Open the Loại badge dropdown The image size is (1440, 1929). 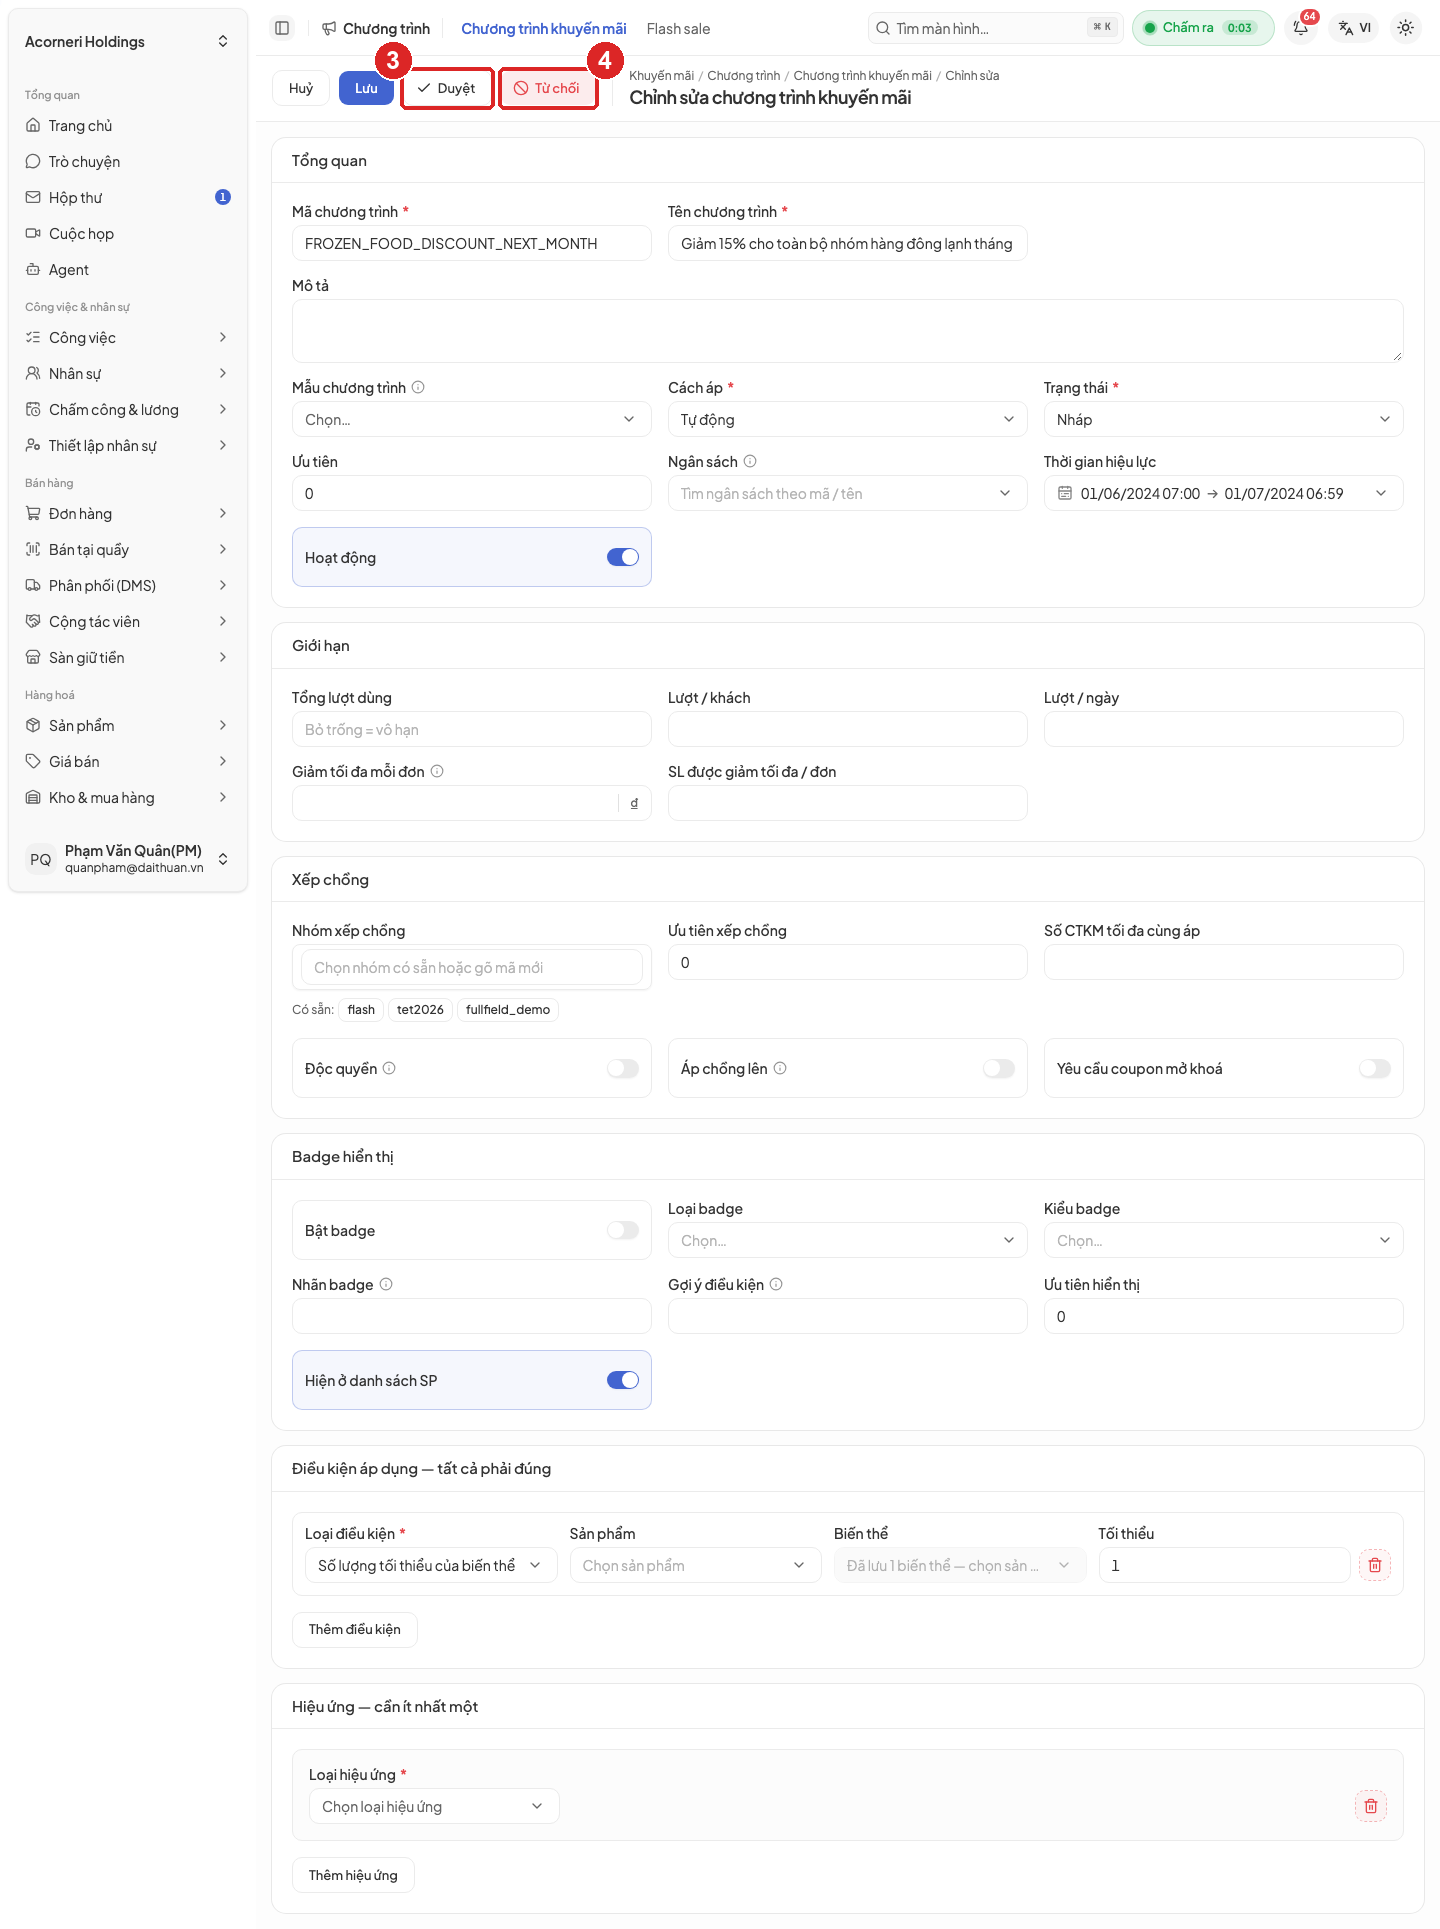pyautogui.click(x=848, y=1240)
